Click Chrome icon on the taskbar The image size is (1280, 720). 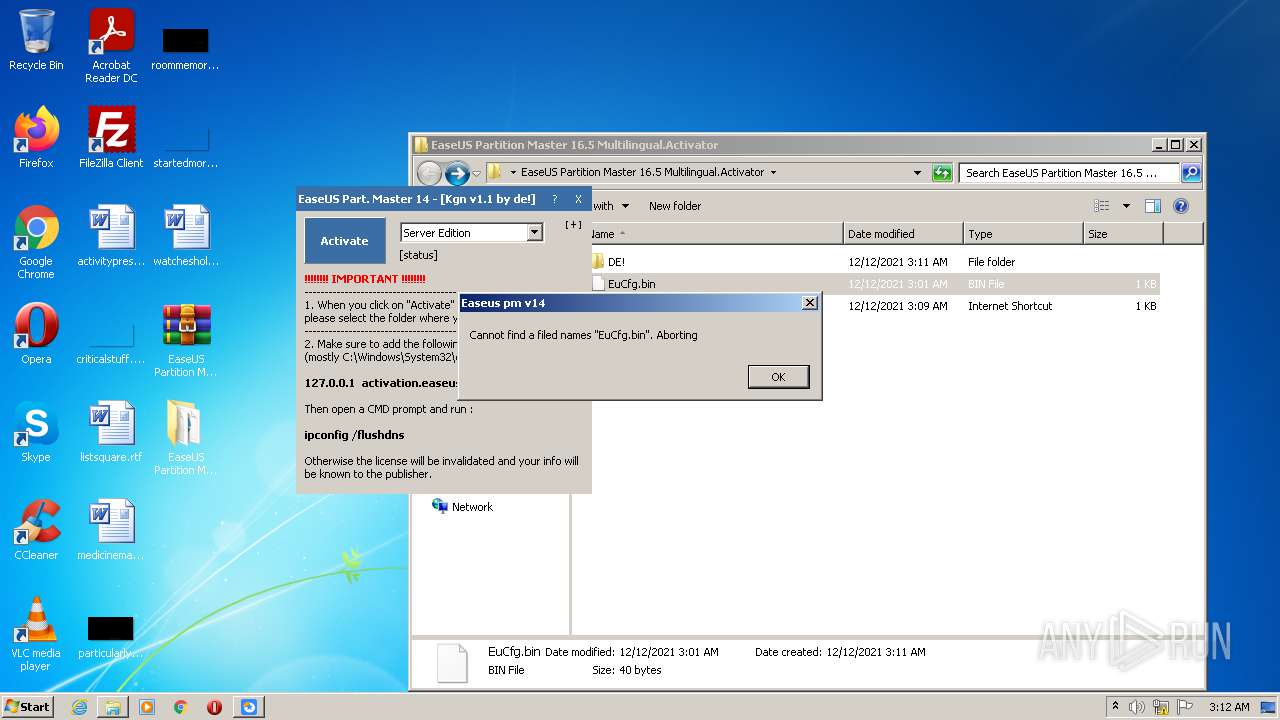[181, 707]
